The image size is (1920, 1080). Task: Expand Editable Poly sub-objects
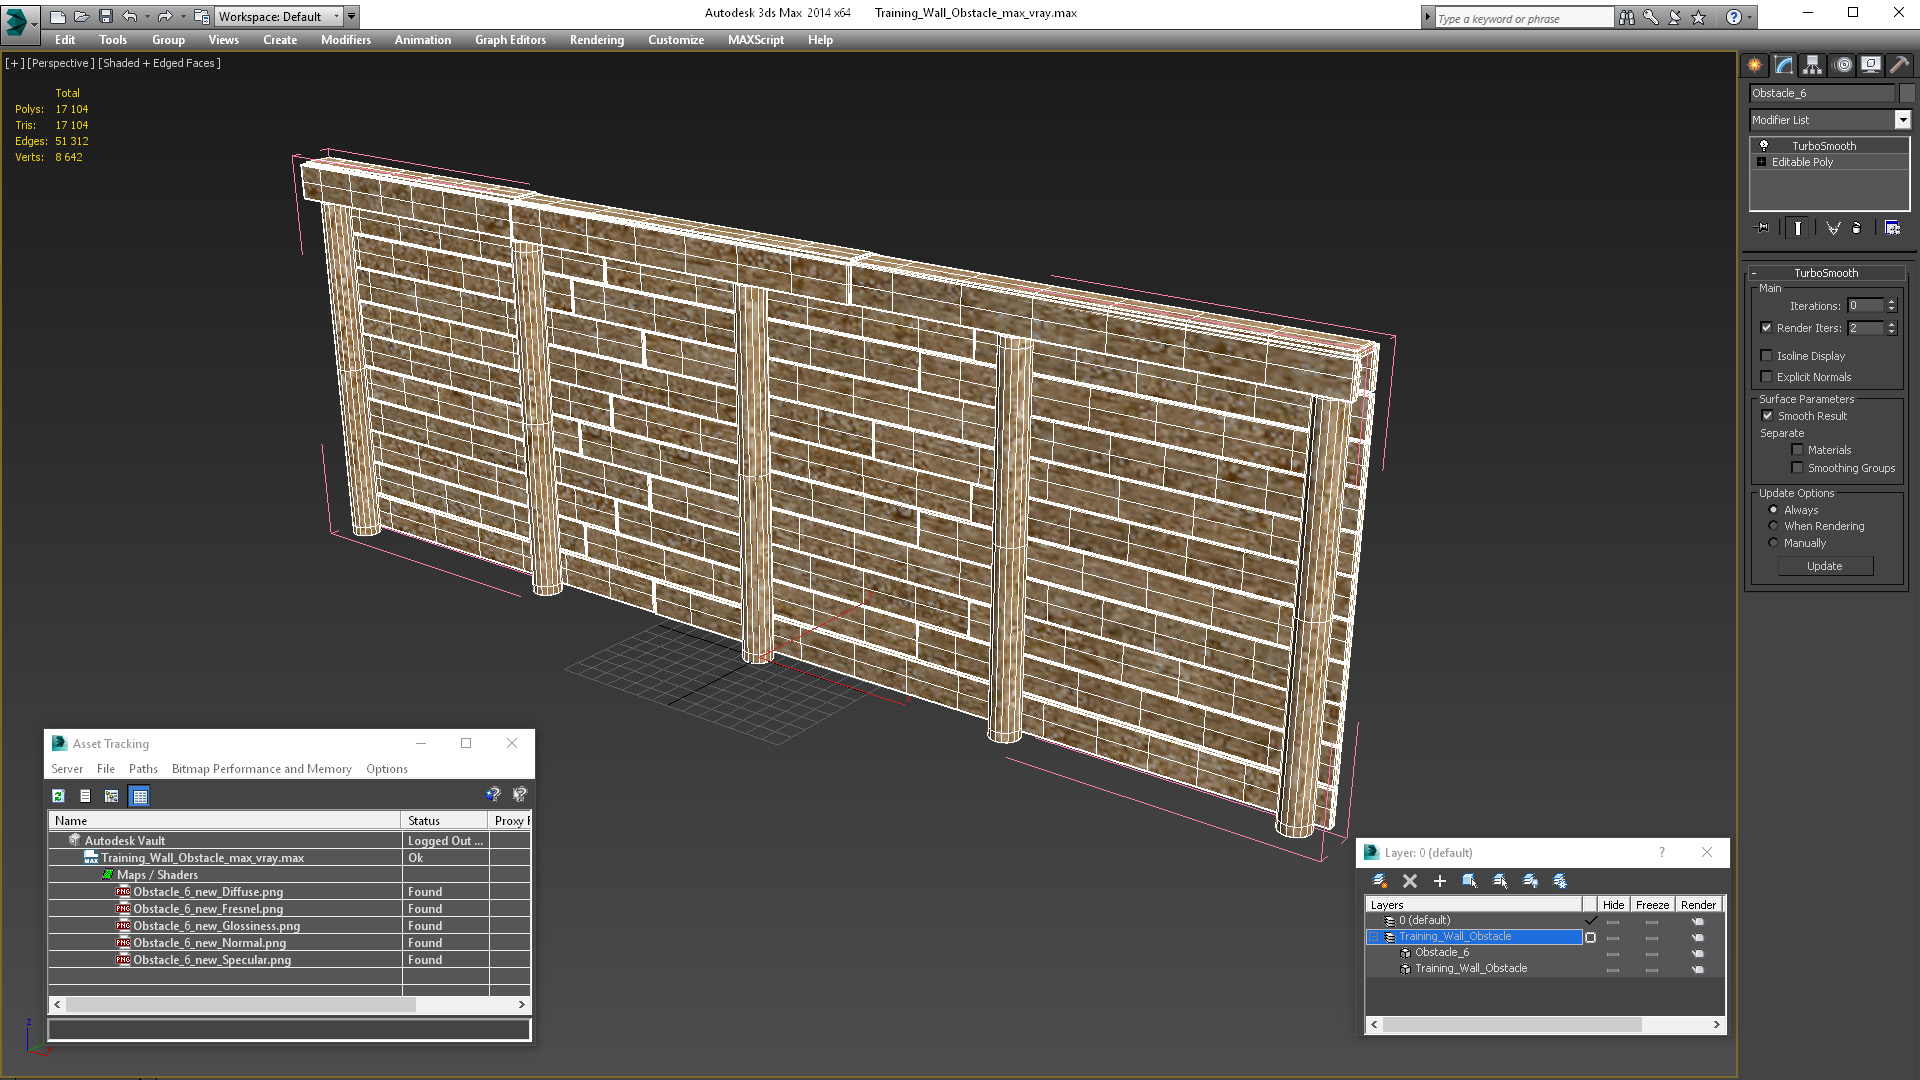1762,162
